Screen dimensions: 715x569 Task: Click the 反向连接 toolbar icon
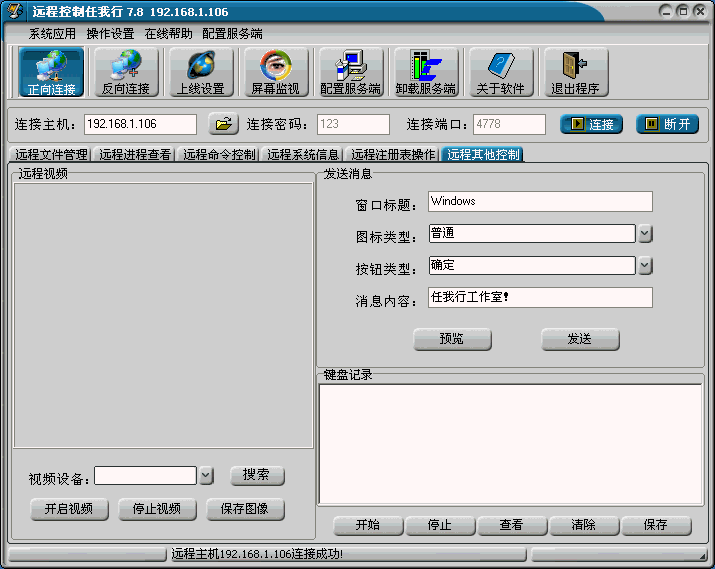click(x=126, y=73)
